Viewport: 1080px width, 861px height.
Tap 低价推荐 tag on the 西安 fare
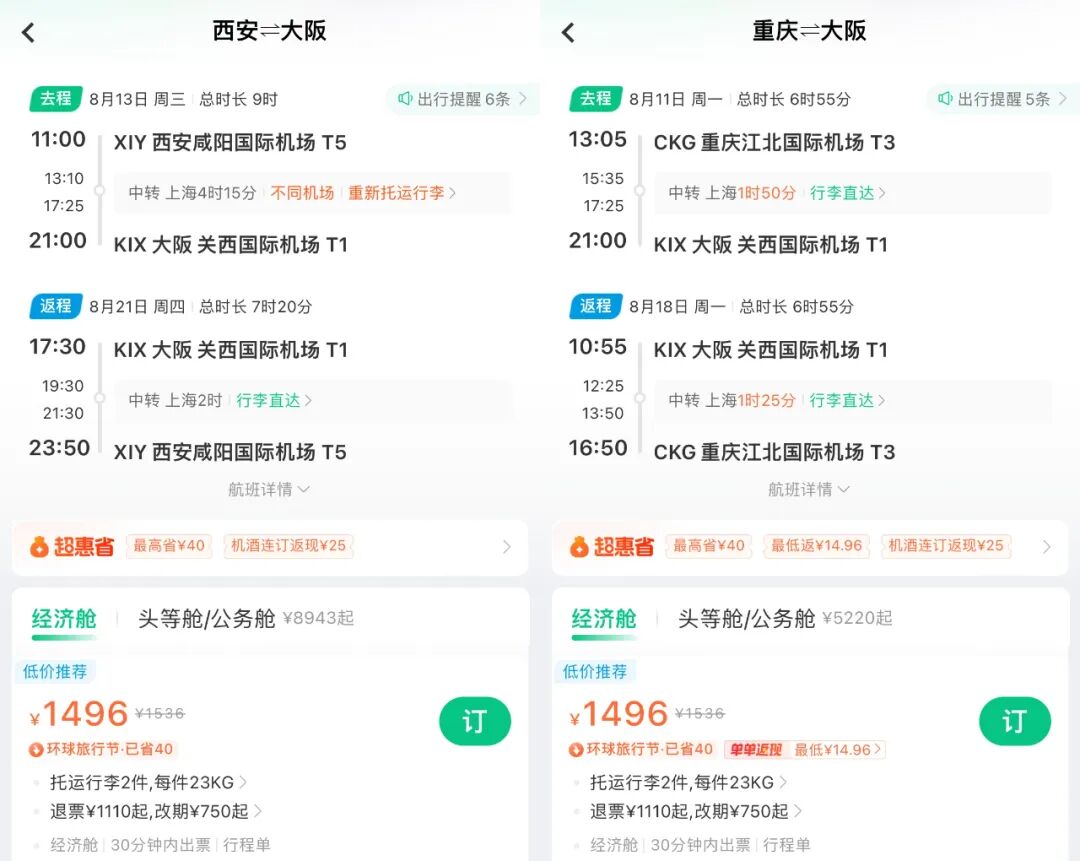click(x=56, y=671)
